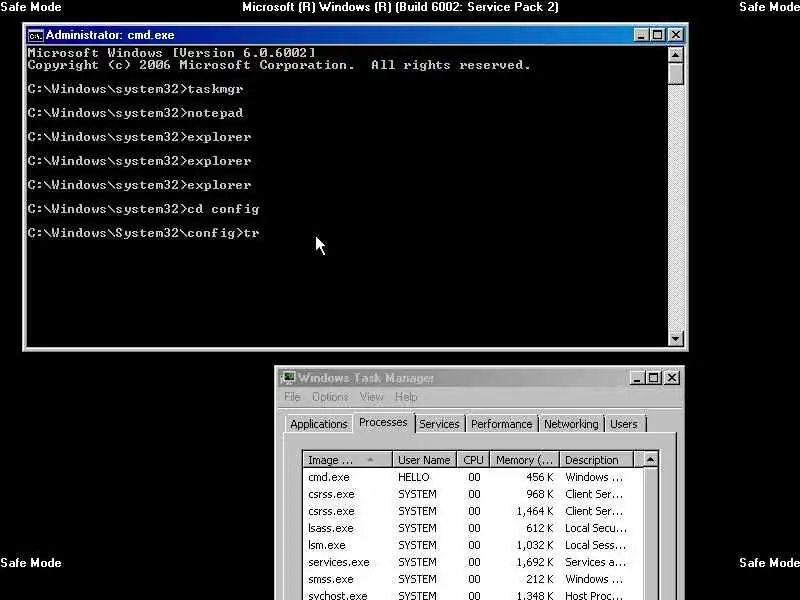This screenshot has width=800, height=600.
Task: Select the cmd.exe process row
Action: tap(473, 477)
